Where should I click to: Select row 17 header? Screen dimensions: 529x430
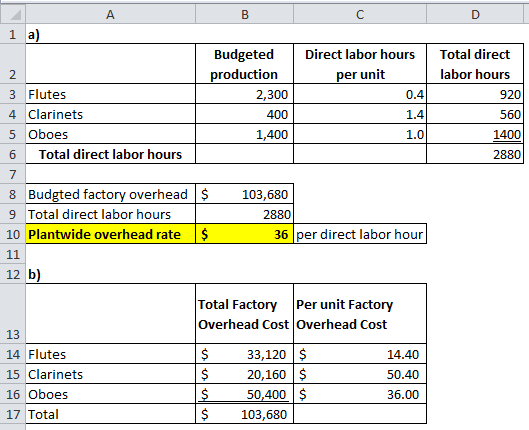tap(13, 414)
